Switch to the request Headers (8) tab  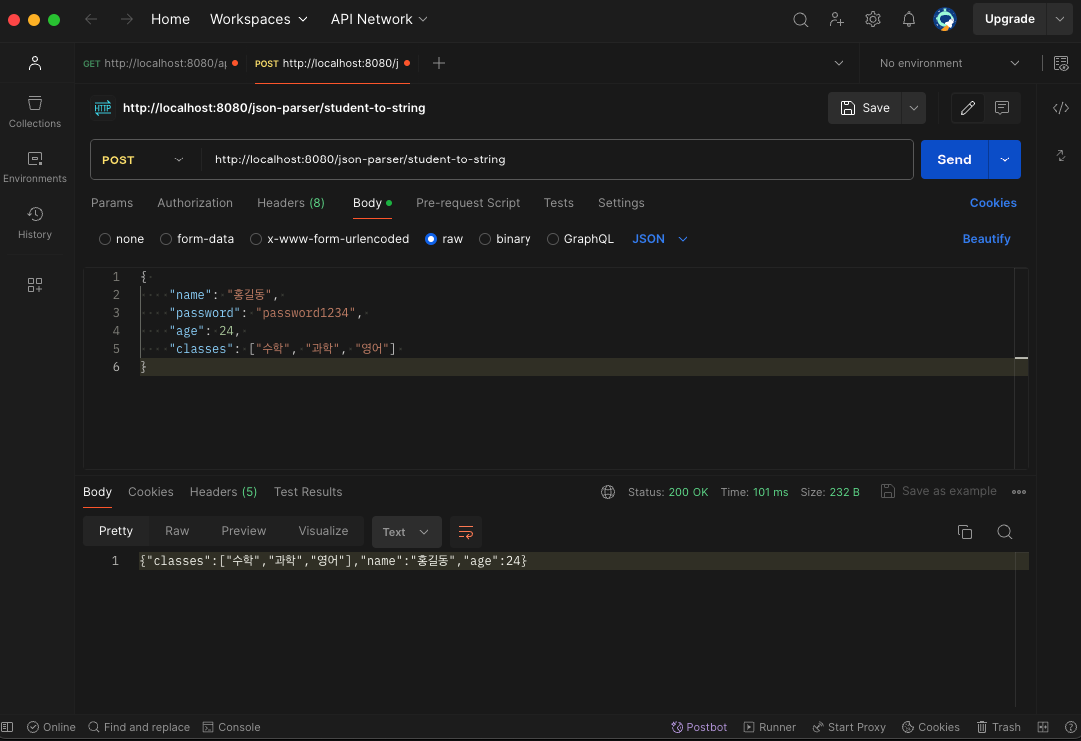291,203
